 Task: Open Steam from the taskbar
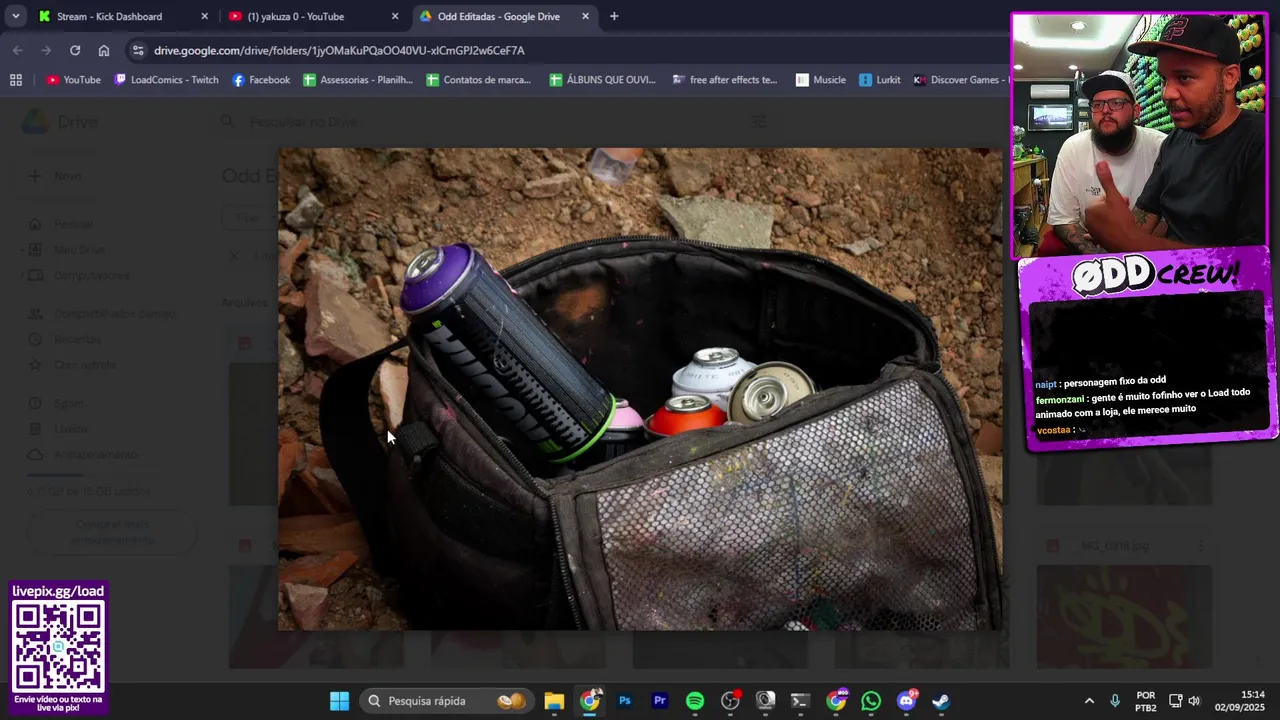point(941,701)
